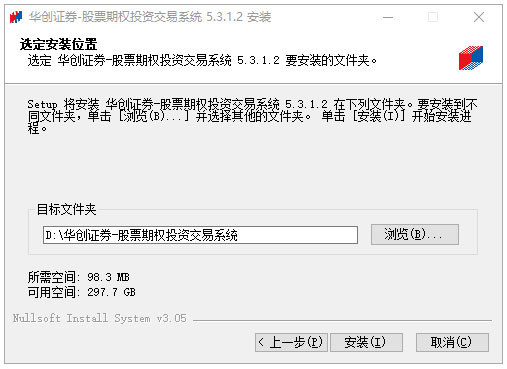The width and height of the screenshot is (507, 369).
Task: Click the 所需空间: 98.3 MB label
Action: [x=79, y=277]
